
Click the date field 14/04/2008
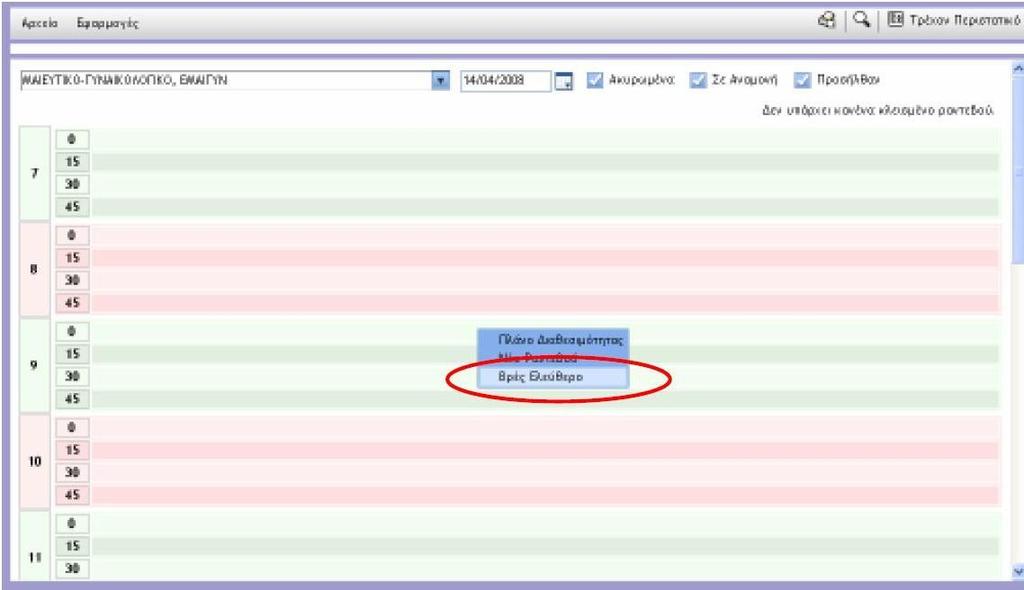(x=505, y=80)
